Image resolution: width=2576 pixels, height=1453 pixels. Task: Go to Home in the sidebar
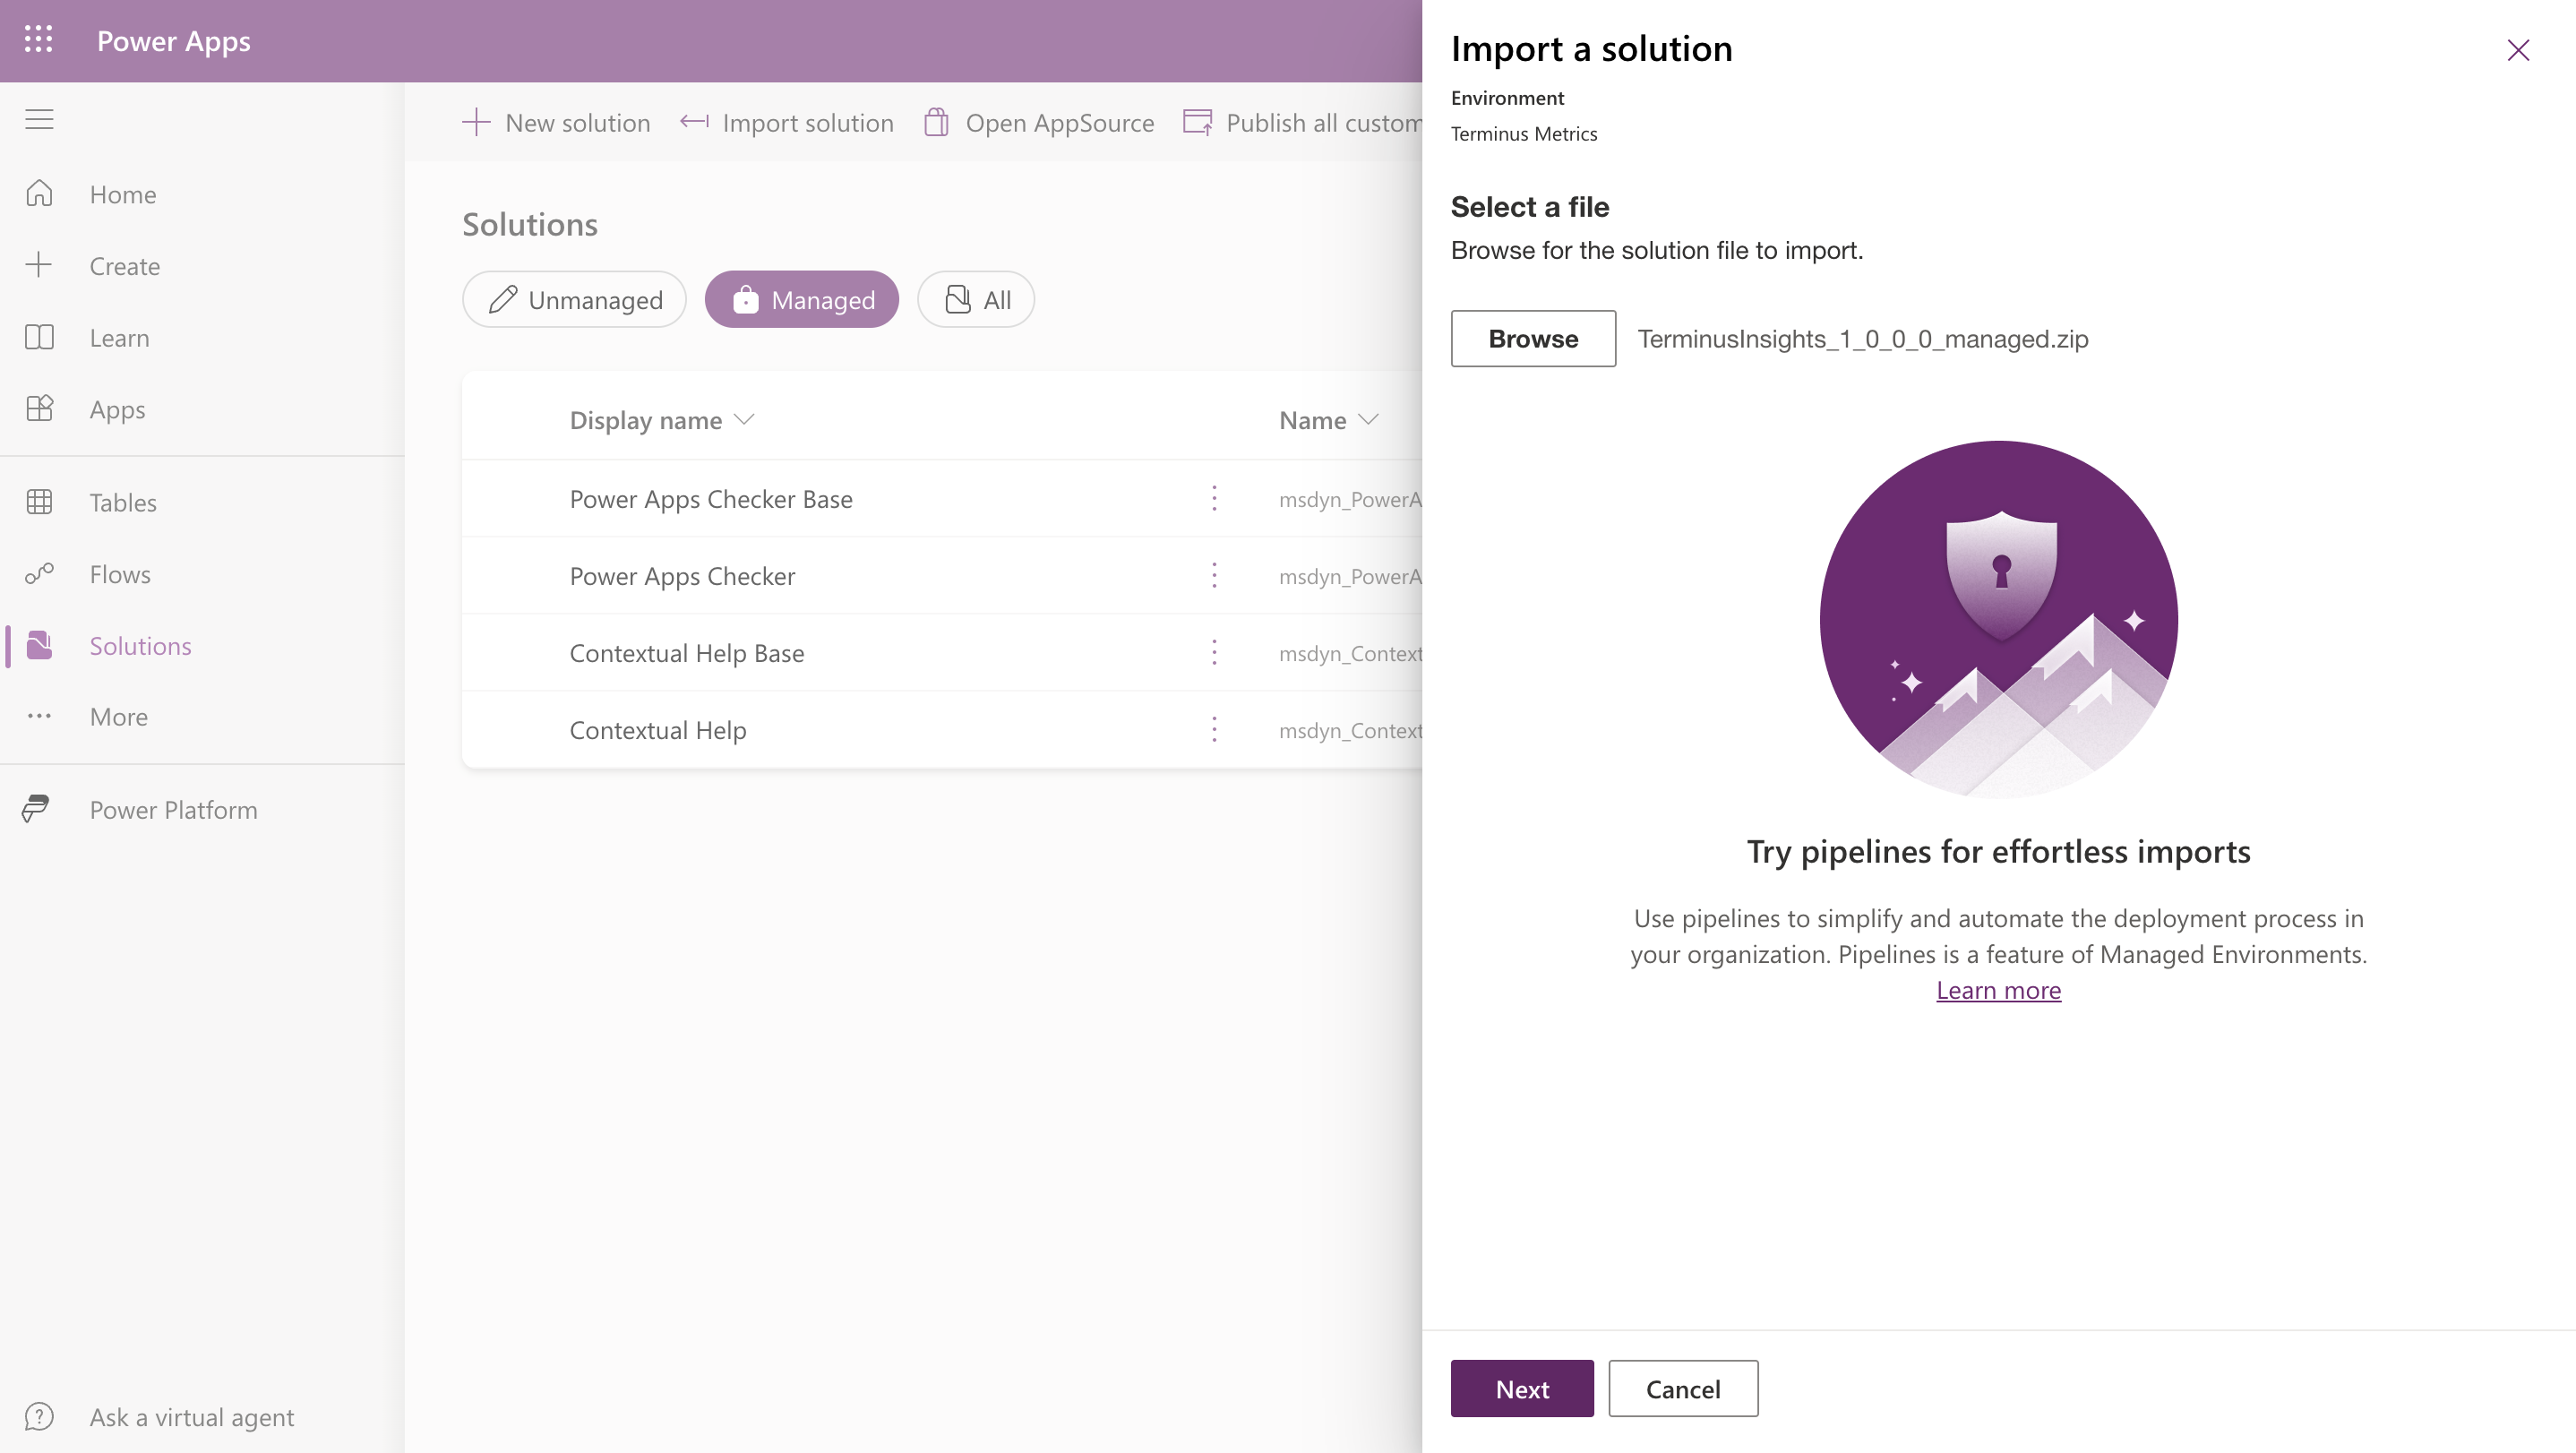coord(123,194)
